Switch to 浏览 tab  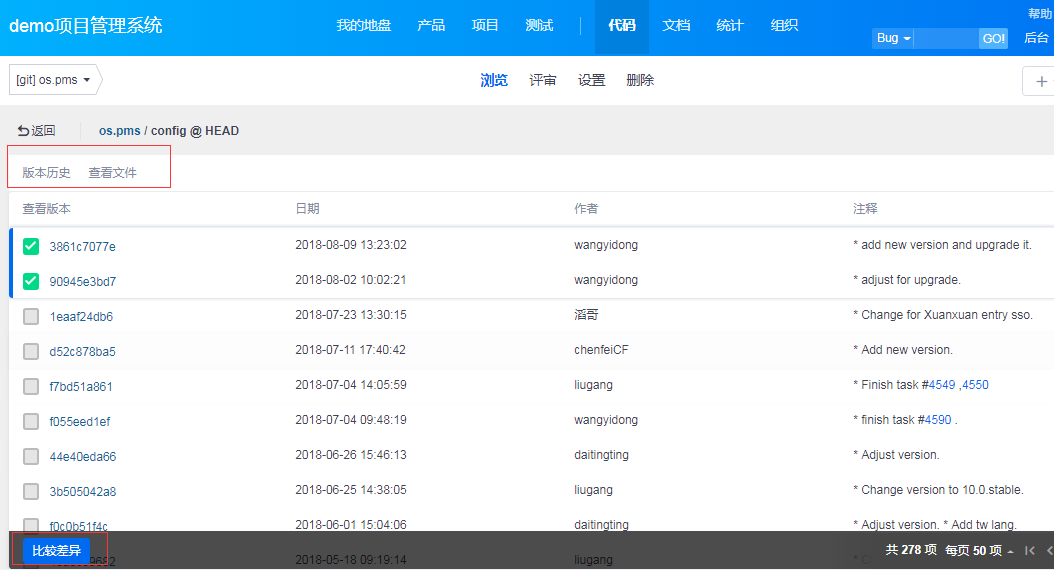tap(494, 80)
